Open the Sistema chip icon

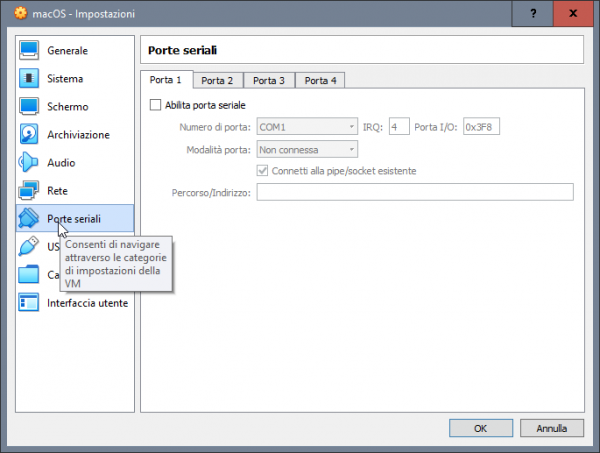point(29,78)
